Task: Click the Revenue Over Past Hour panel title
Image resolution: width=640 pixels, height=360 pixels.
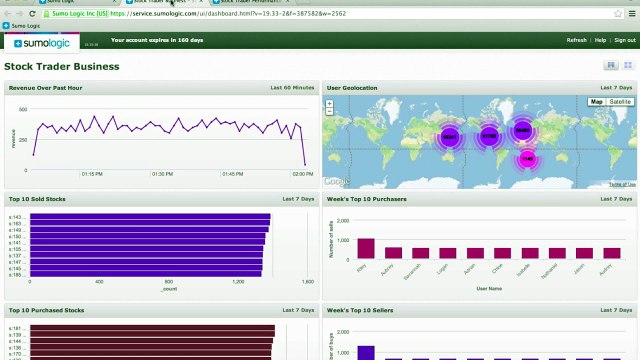Action: [45, 88]
